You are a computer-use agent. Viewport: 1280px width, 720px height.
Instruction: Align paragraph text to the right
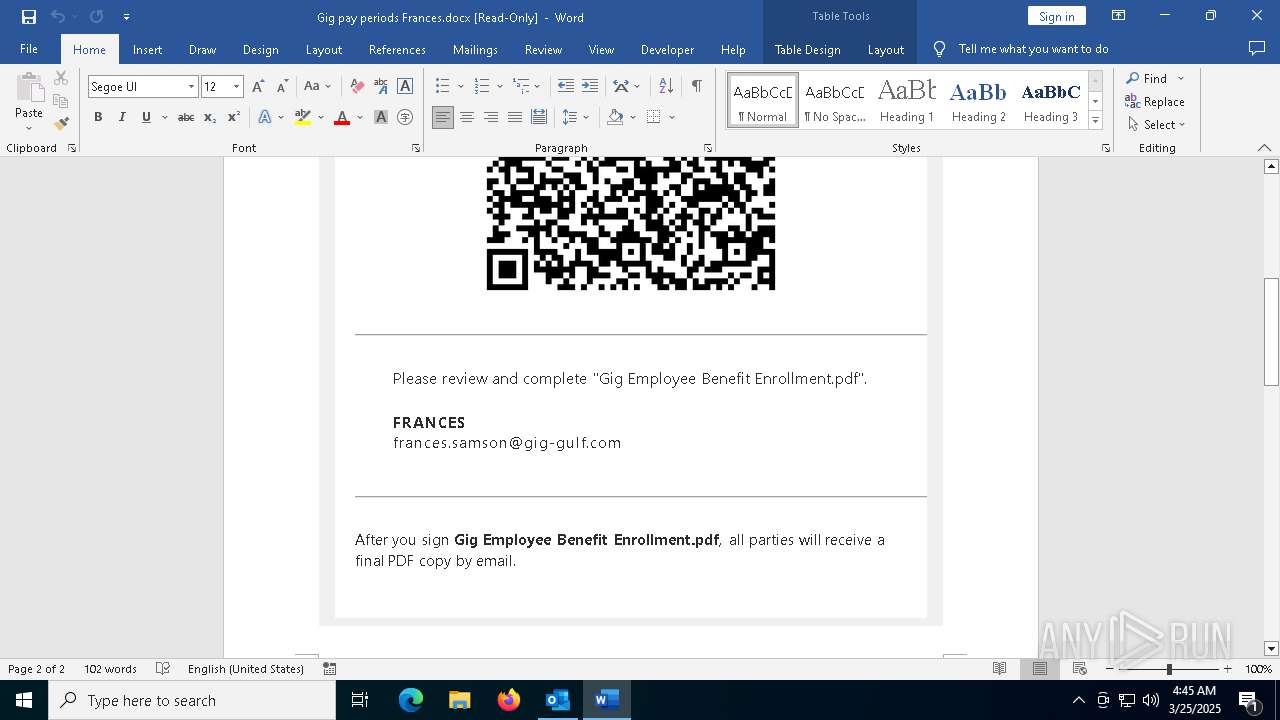491,117
